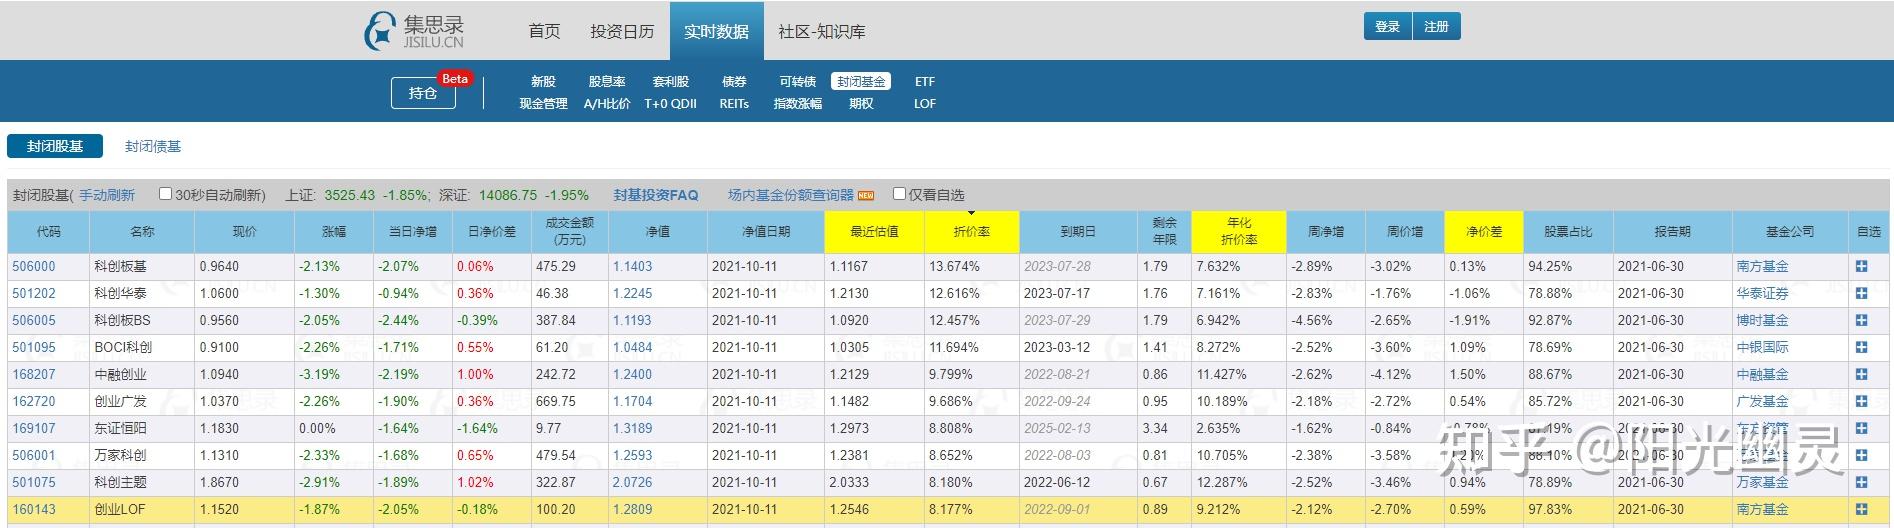Select the 封闭股基 tab
1894x528 pixels.
[55, 146]
